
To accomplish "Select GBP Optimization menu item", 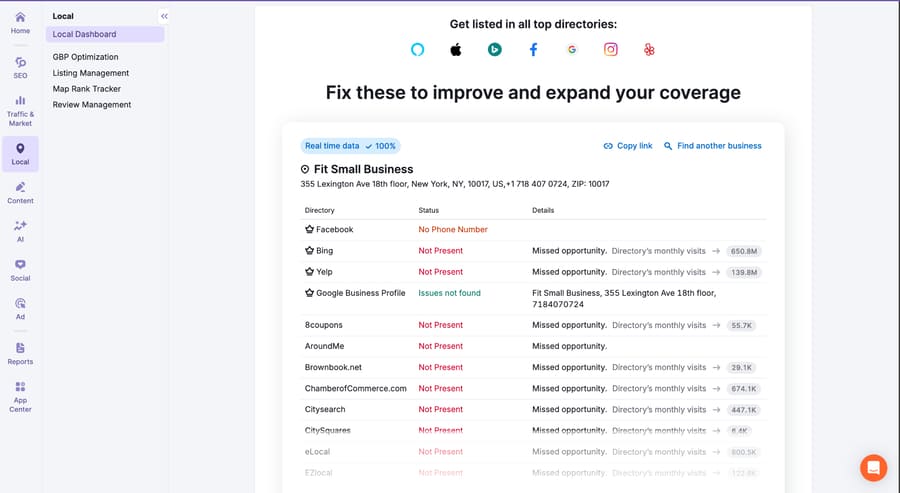I will [86, 57].
